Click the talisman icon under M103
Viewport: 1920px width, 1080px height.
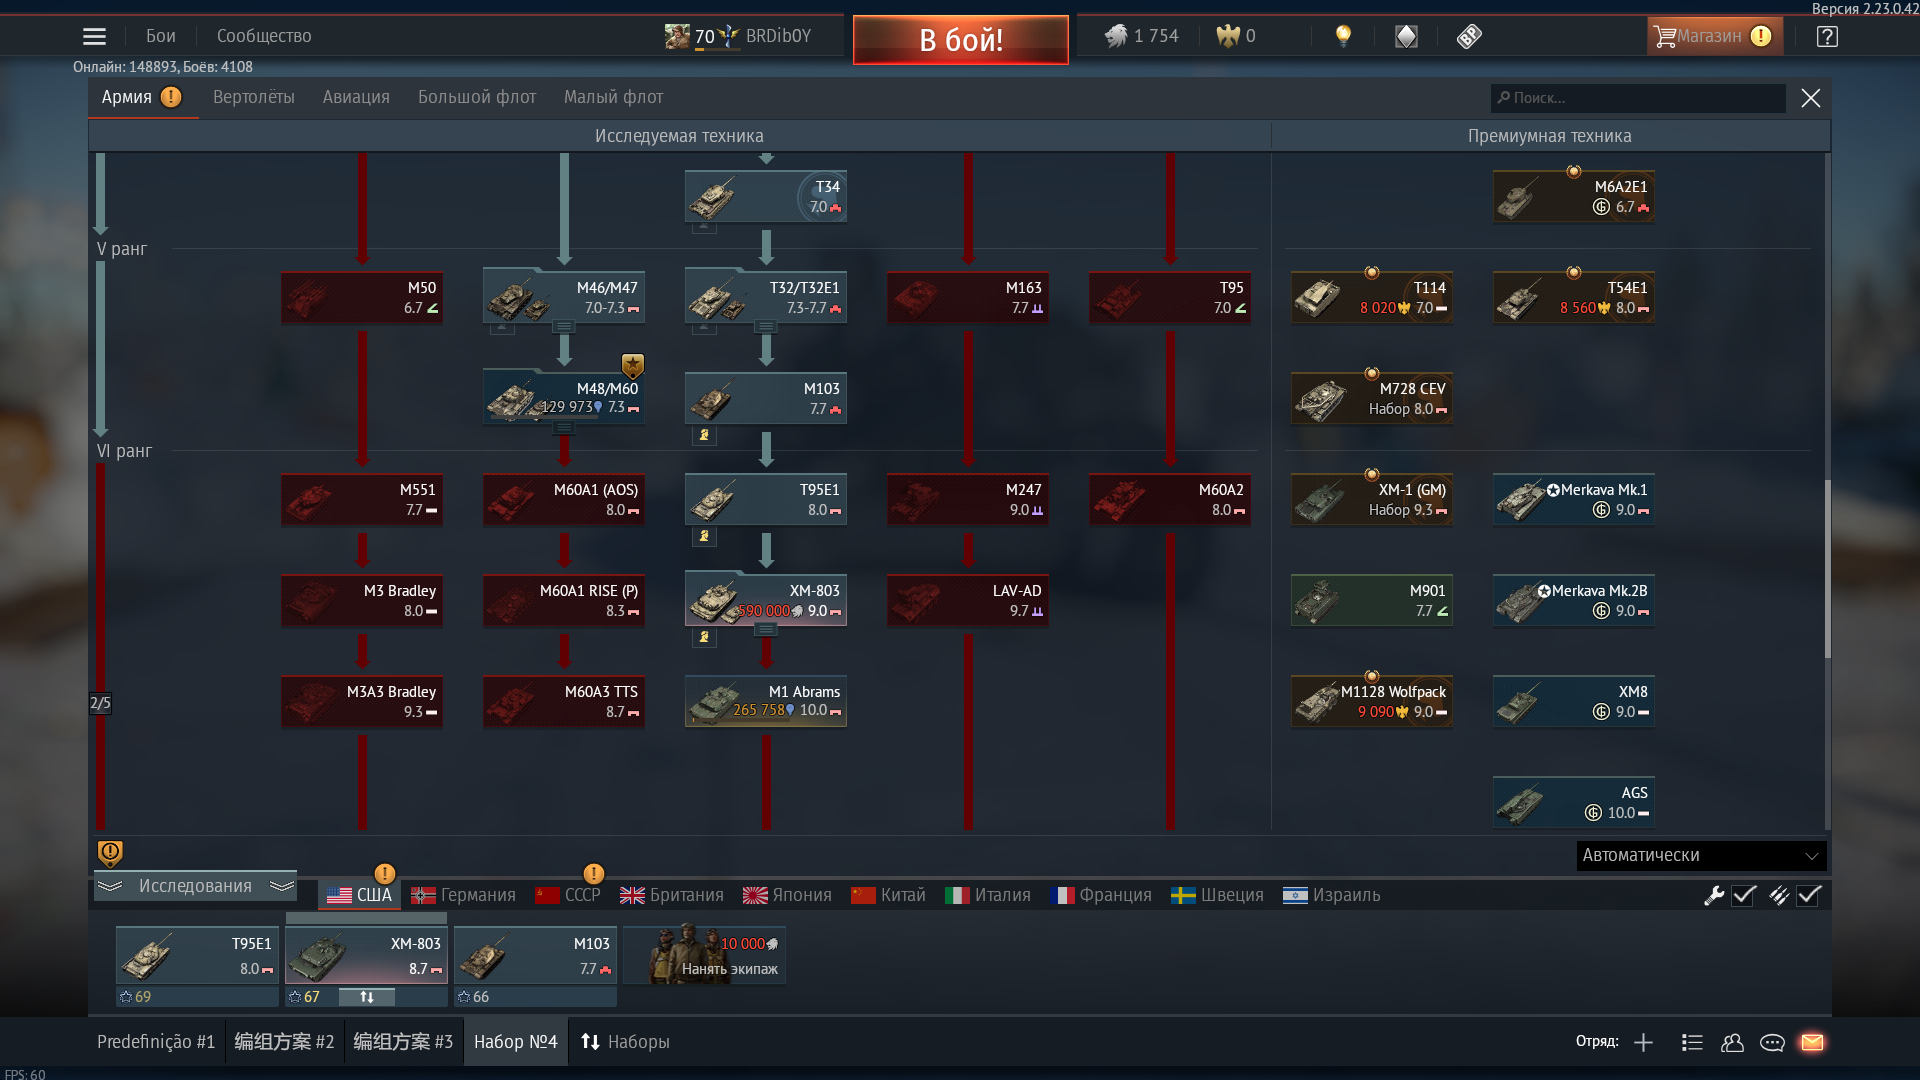[704, 435]
